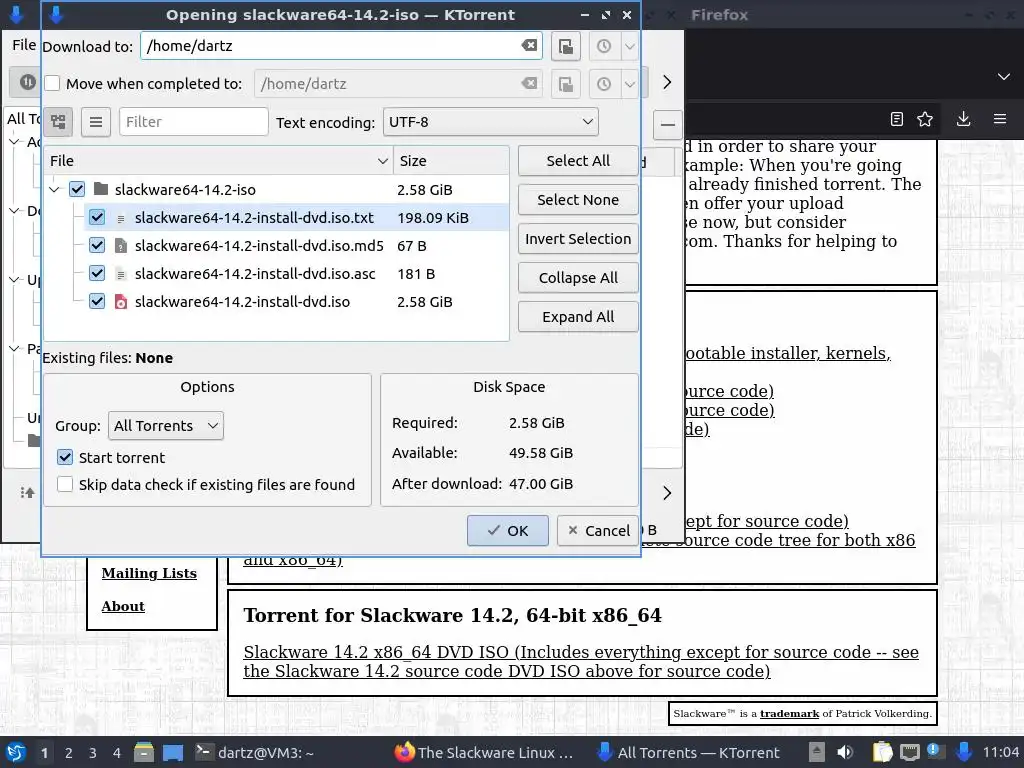The image size is (1024, 768).
Task: Open the application launcher menu icon
Action: [16, 752]
